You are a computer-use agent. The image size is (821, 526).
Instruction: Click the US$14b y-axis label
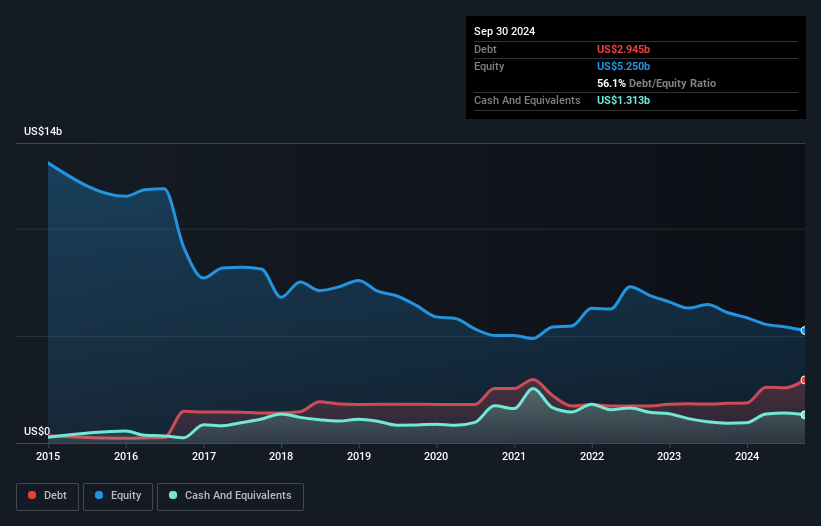[x=43, y=131]
